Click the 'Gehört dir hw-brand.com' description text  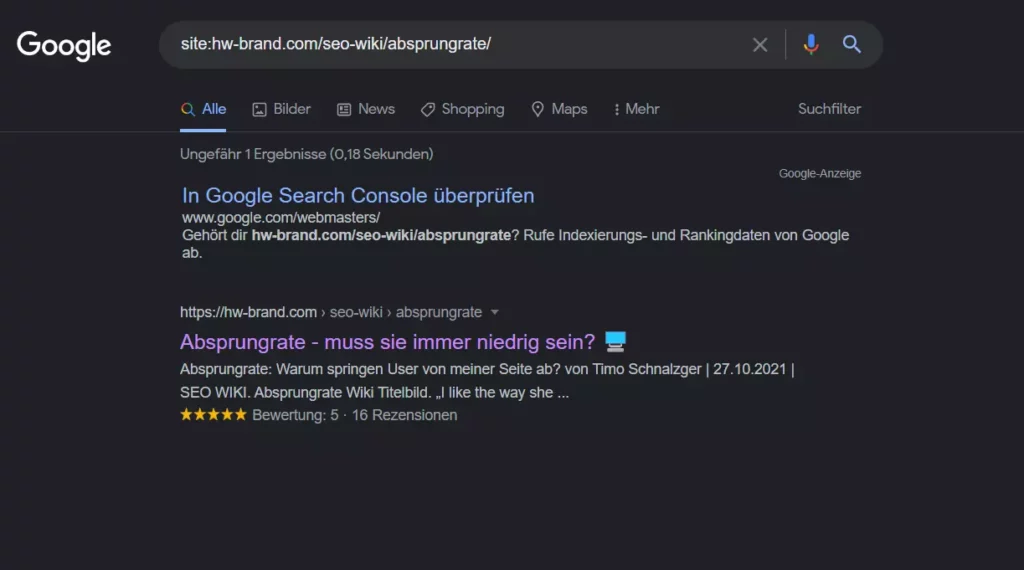pos(515,244)
